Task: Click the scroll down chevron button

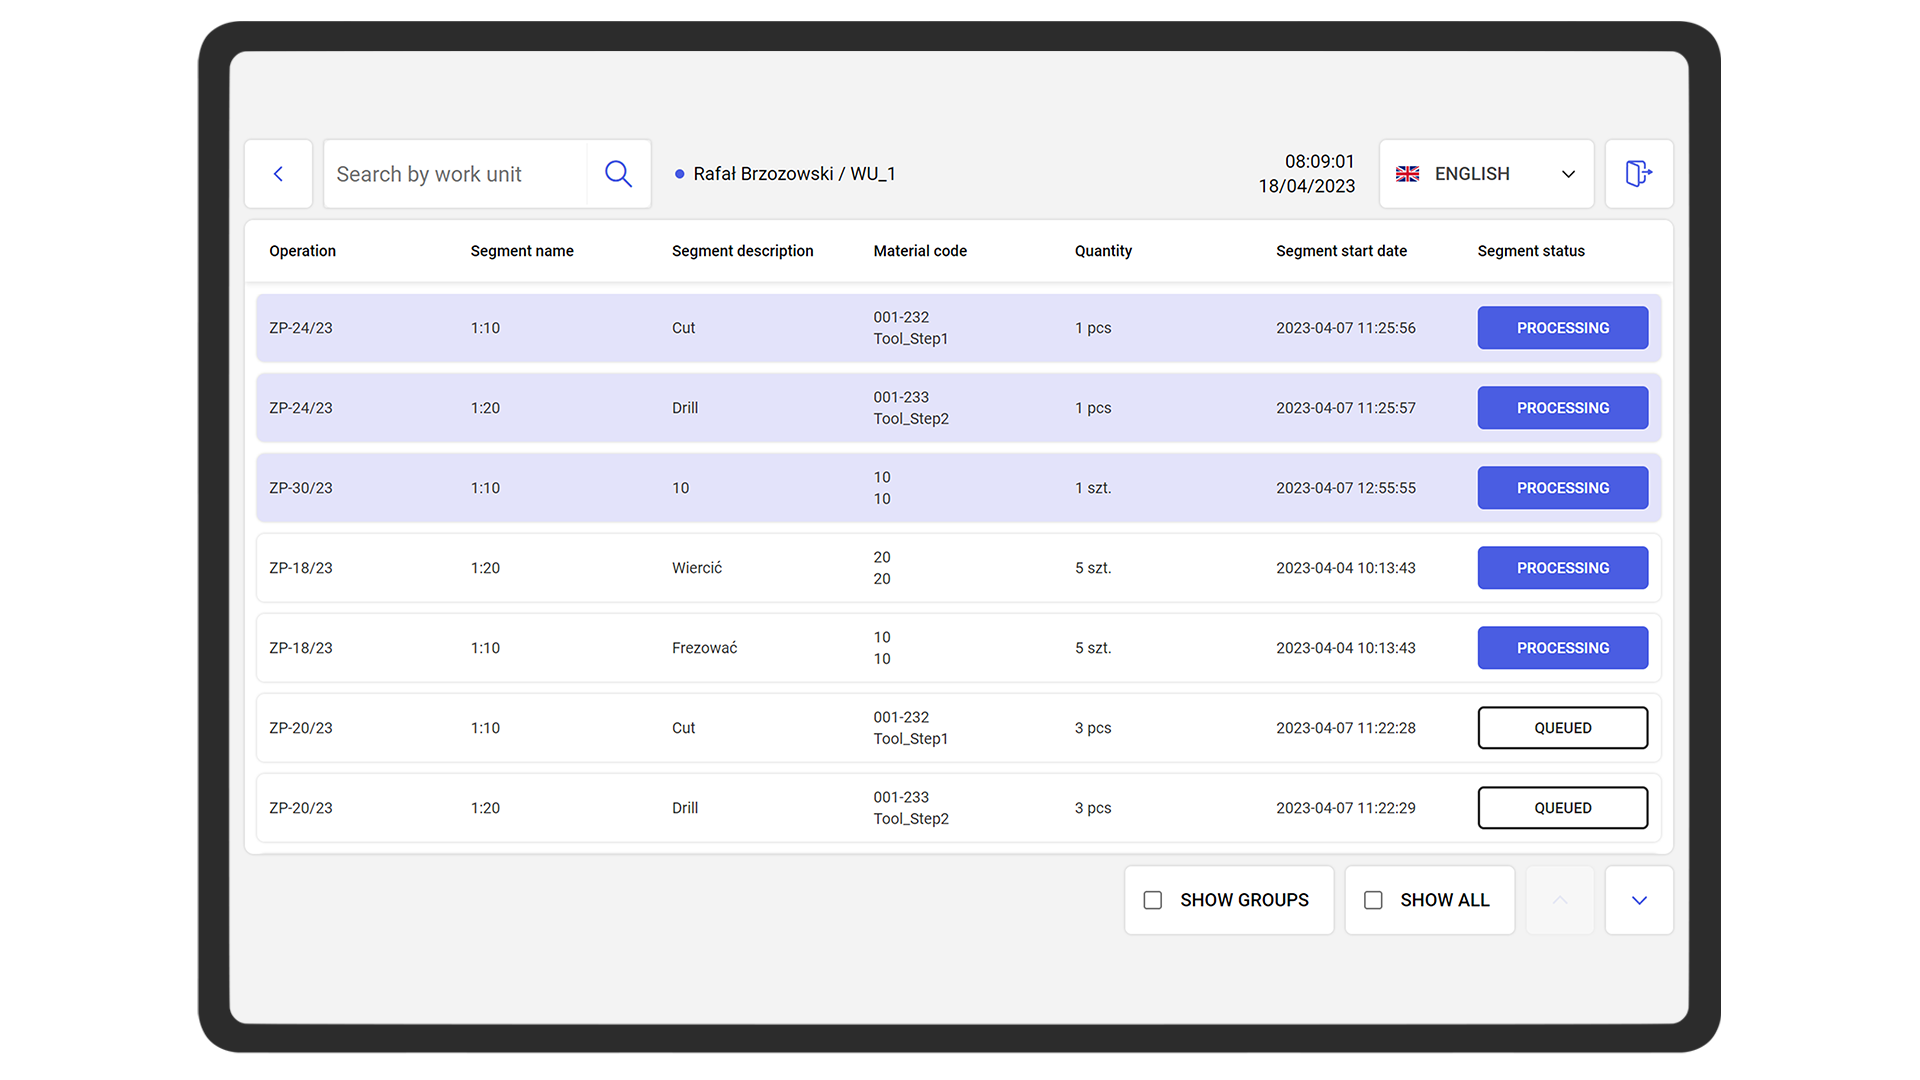Action: 1638,900
